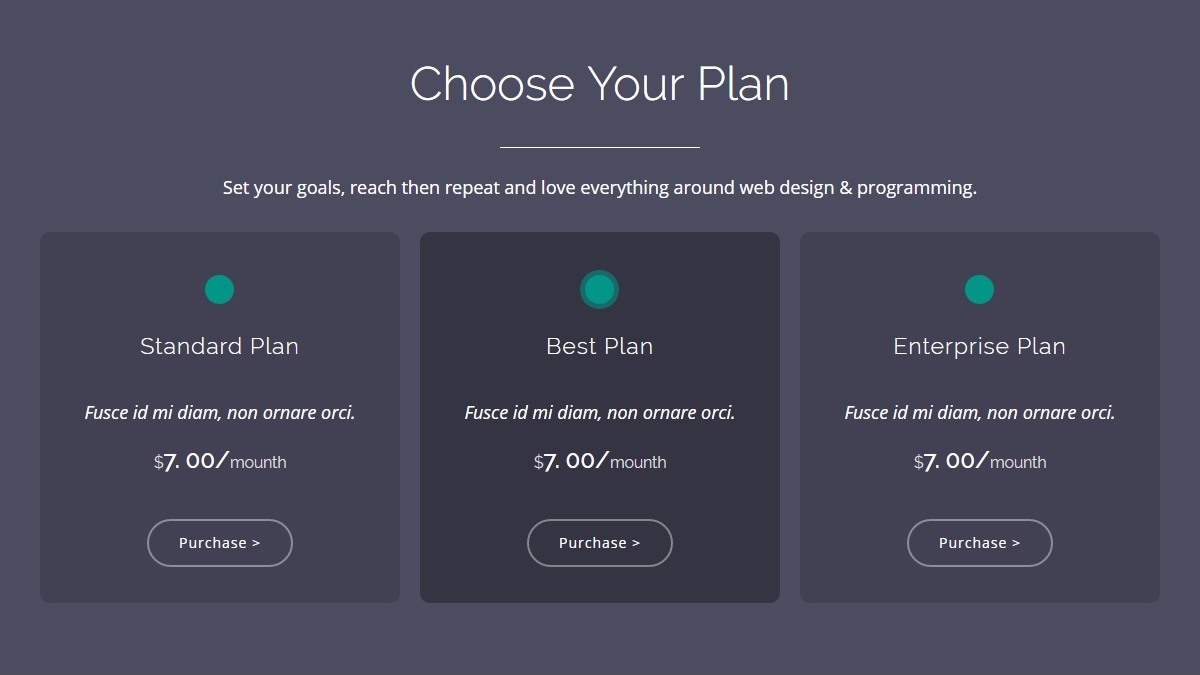
Task: Click the Enterprise Plan title
Action: (x=979, y=346)
